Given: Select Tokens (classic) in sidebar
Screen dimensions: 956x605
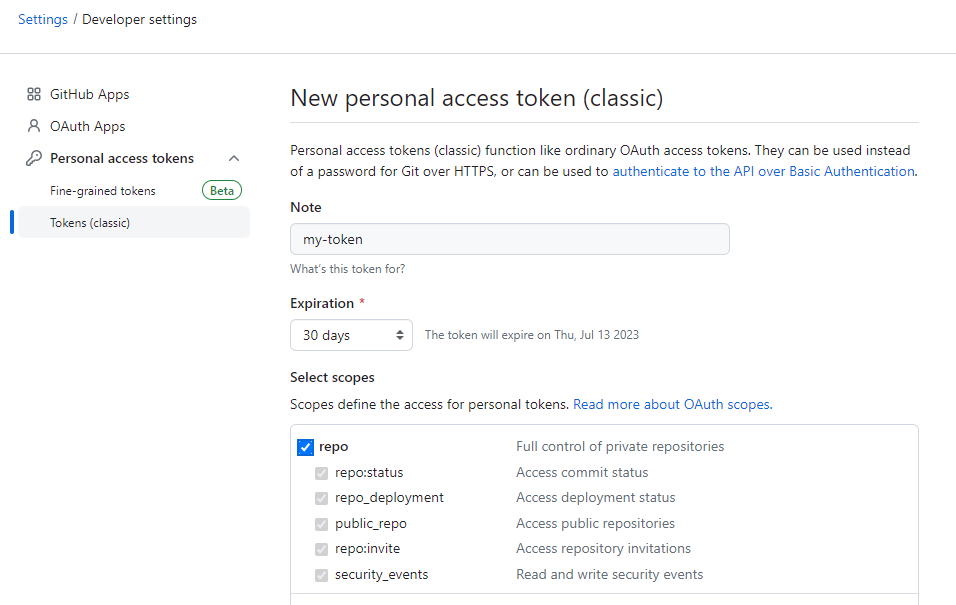Looking at the screenshot, I should point(90,222).
